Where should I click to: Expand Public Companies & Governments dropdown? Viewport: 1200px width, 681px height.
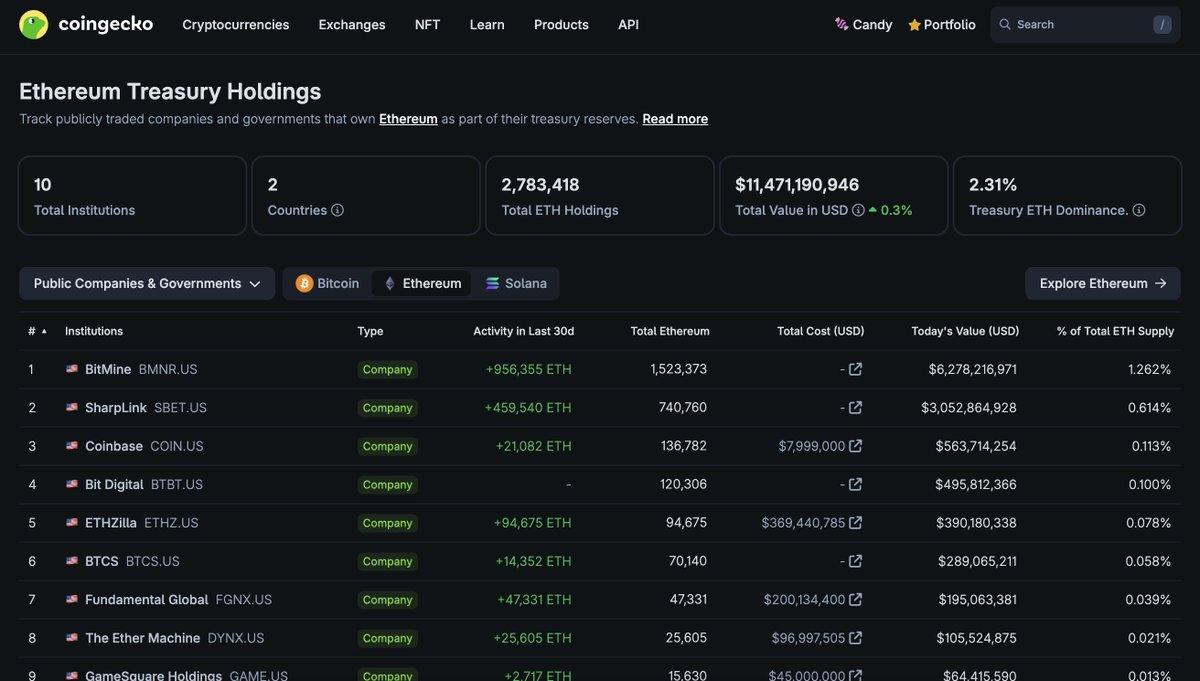pos(147,283)
